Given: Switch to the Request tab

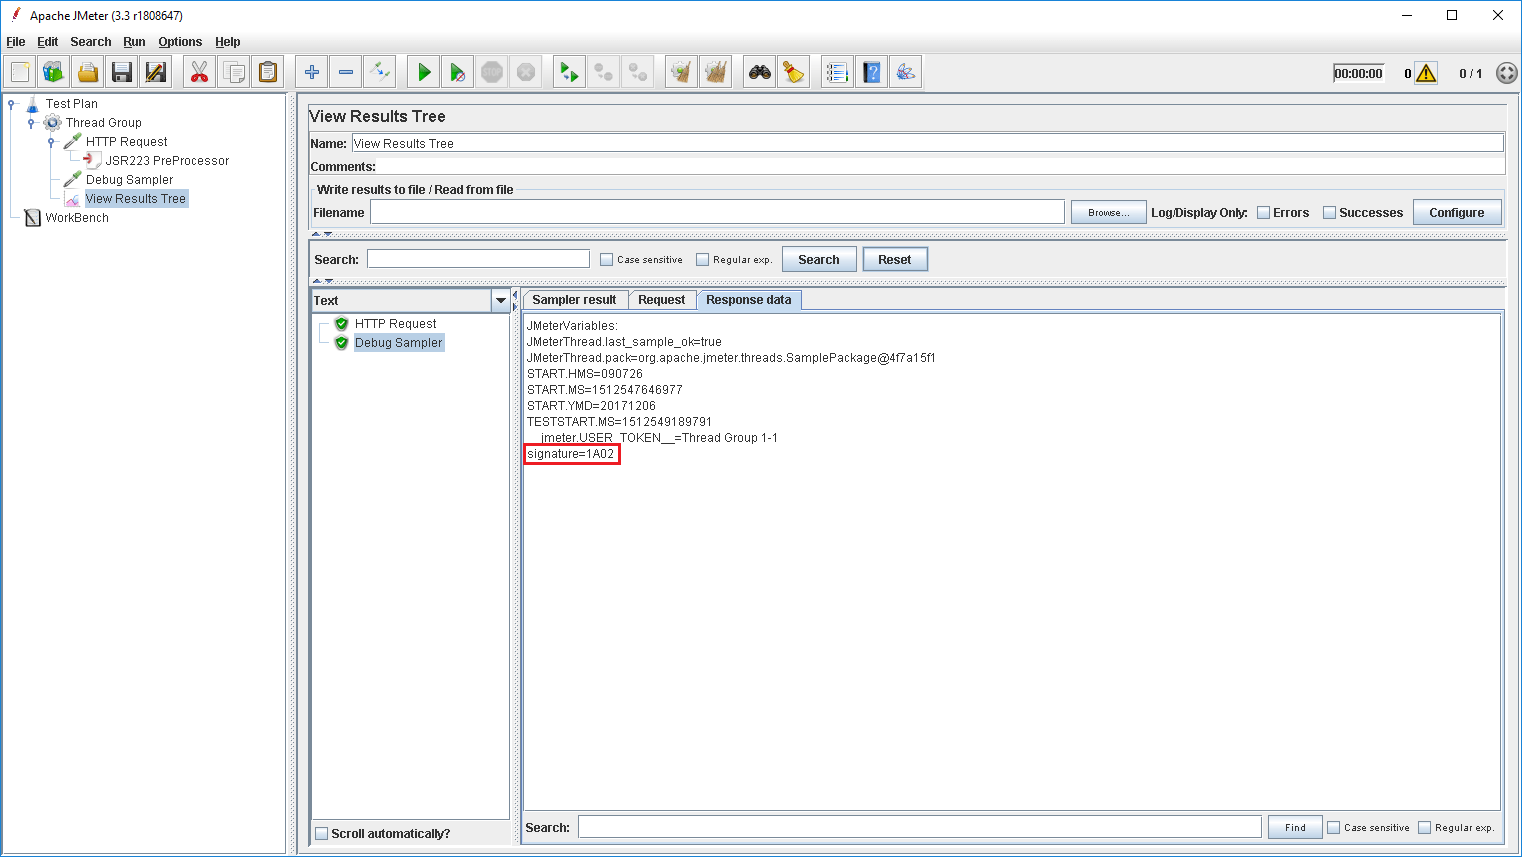Looking at the screenshot, I should tap(662, 300).
